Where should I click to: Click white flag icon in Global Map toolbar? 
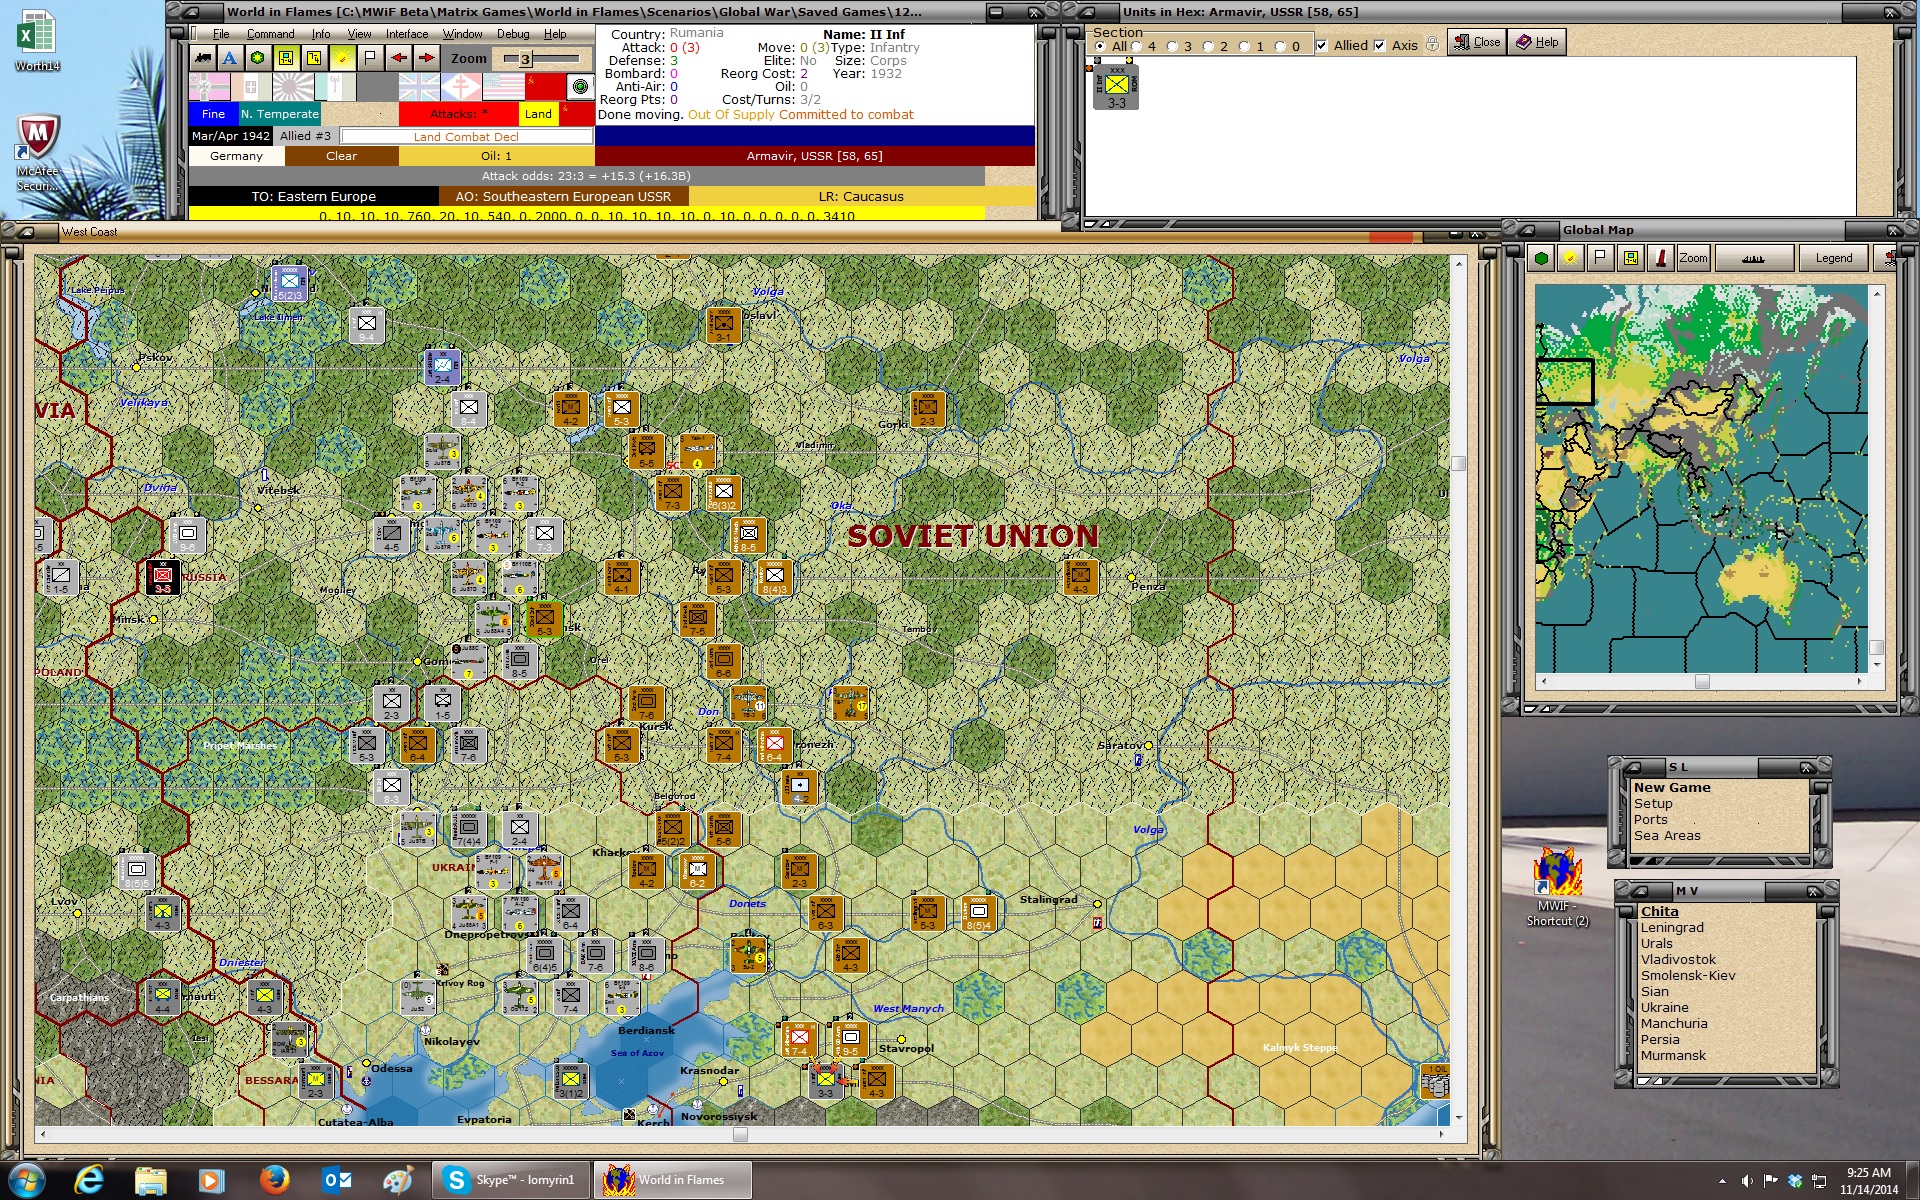click(x=1600, y=258)
